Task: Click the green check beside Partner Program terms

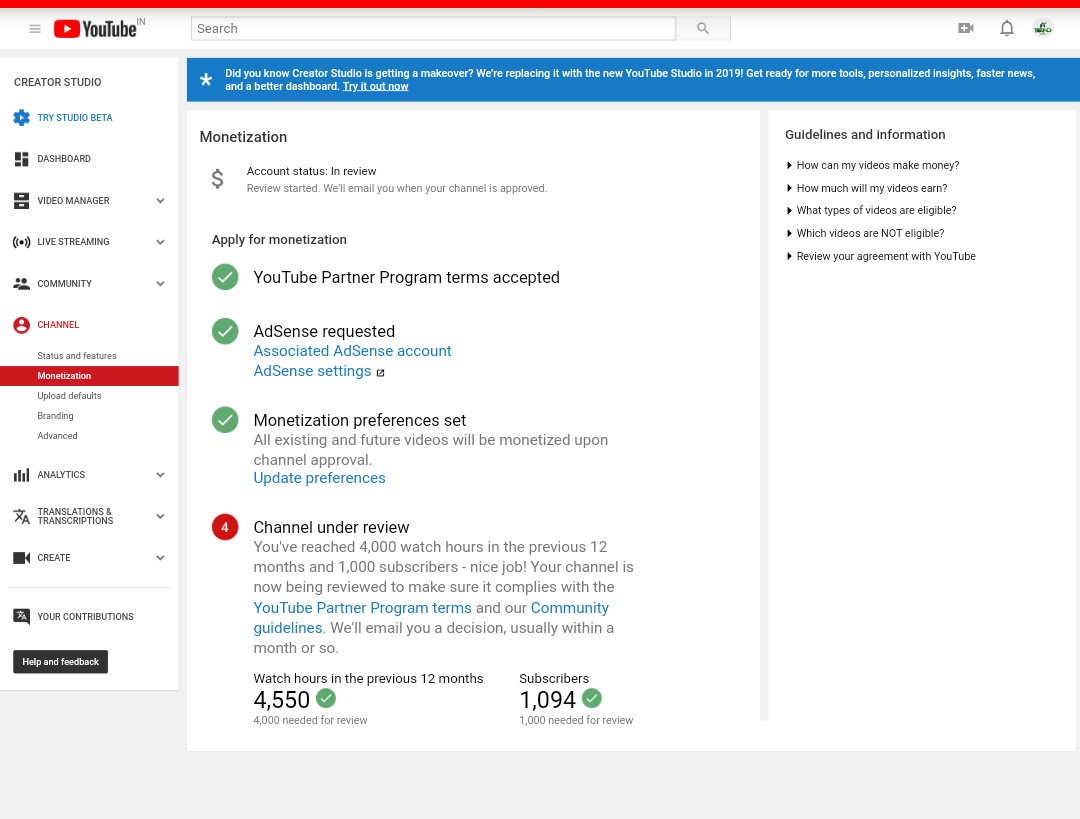Action: pos(225,277)
